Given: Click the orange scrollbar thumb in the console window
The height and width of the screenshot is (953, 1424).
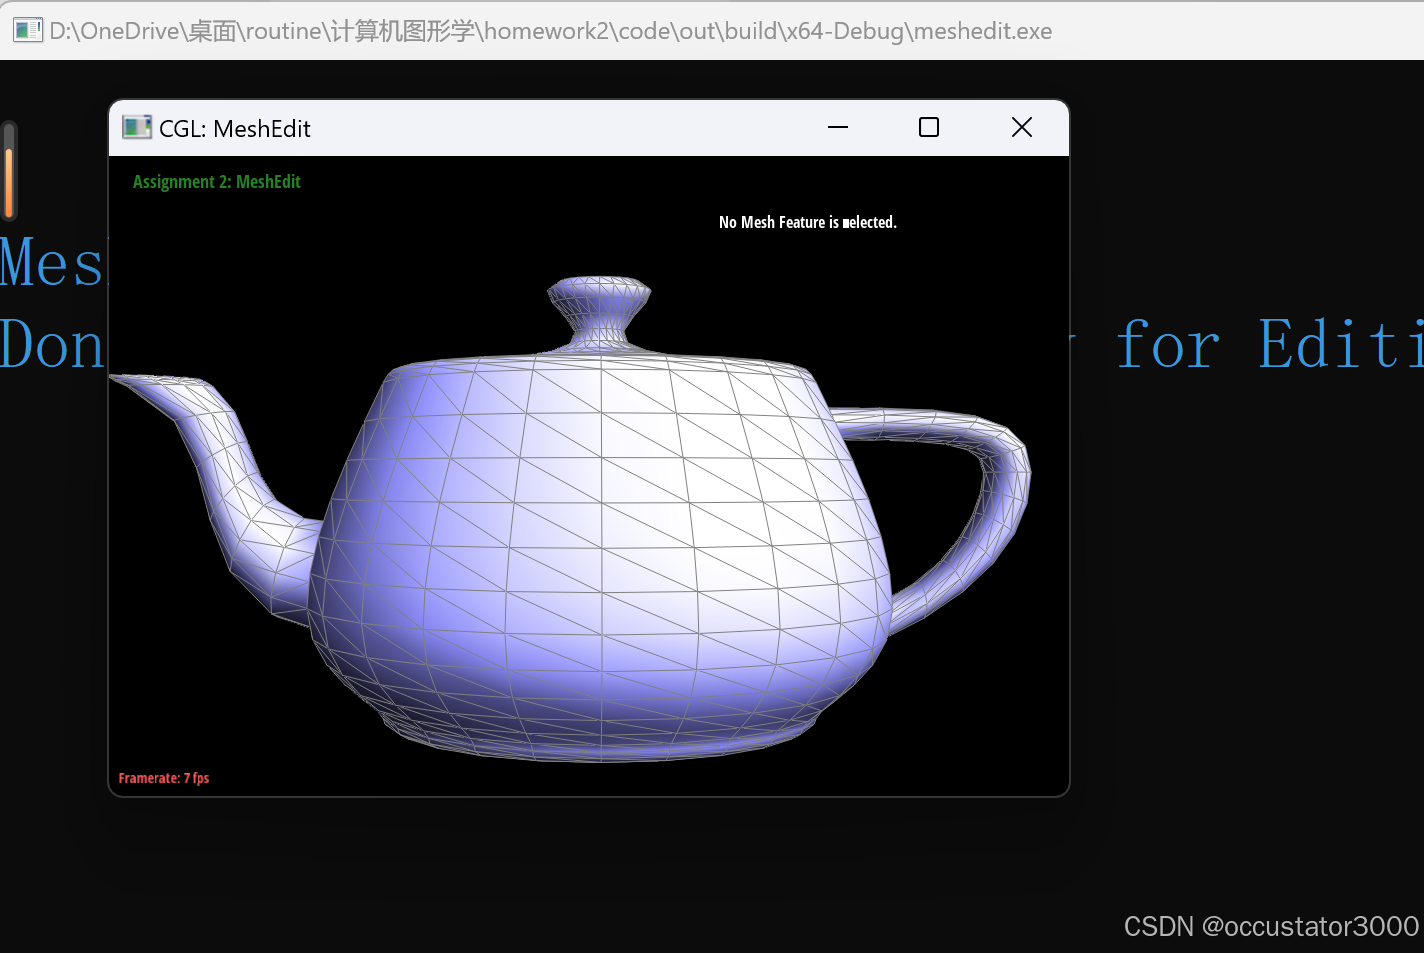Looking at the screenshot, I should click(9, 182).
